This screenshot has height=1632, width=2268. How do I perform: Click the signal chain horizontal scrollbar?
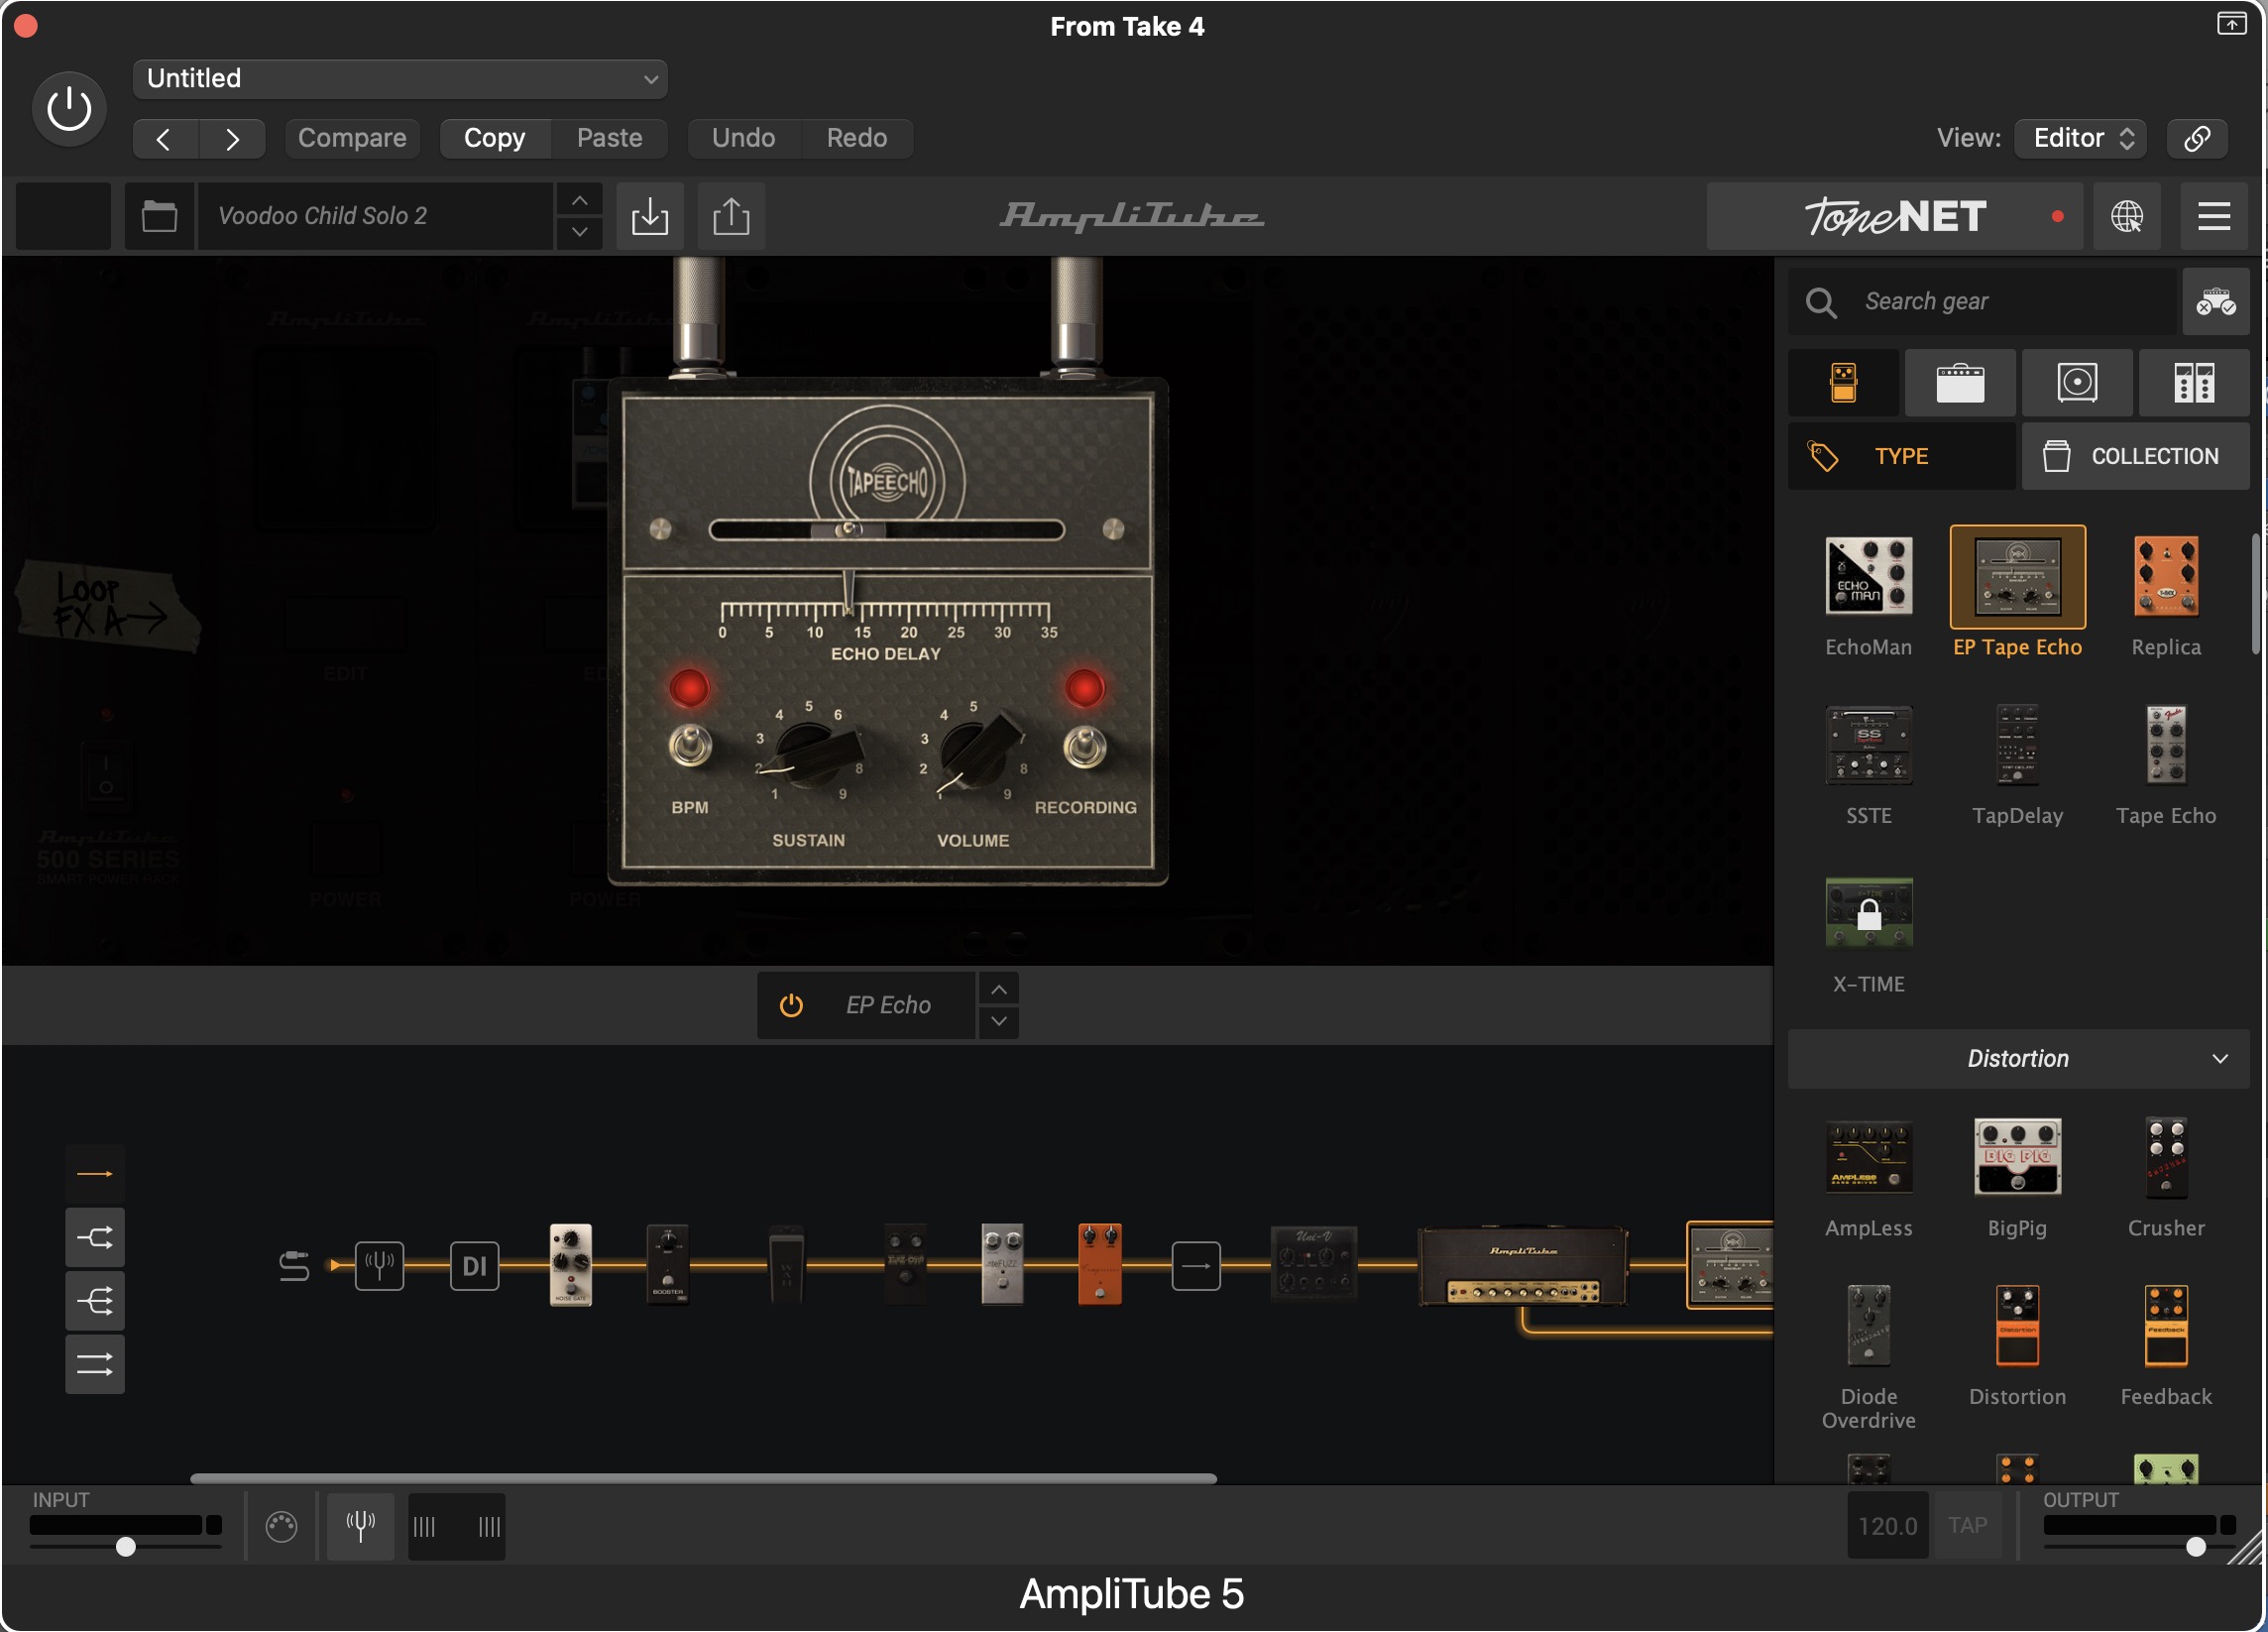point(703,1478)
